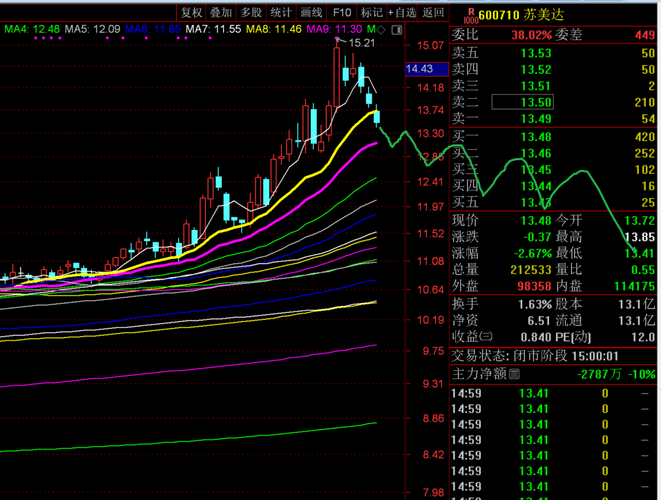Click the 标记 mark button
The image size is (661, 500).
click(372, 13)
